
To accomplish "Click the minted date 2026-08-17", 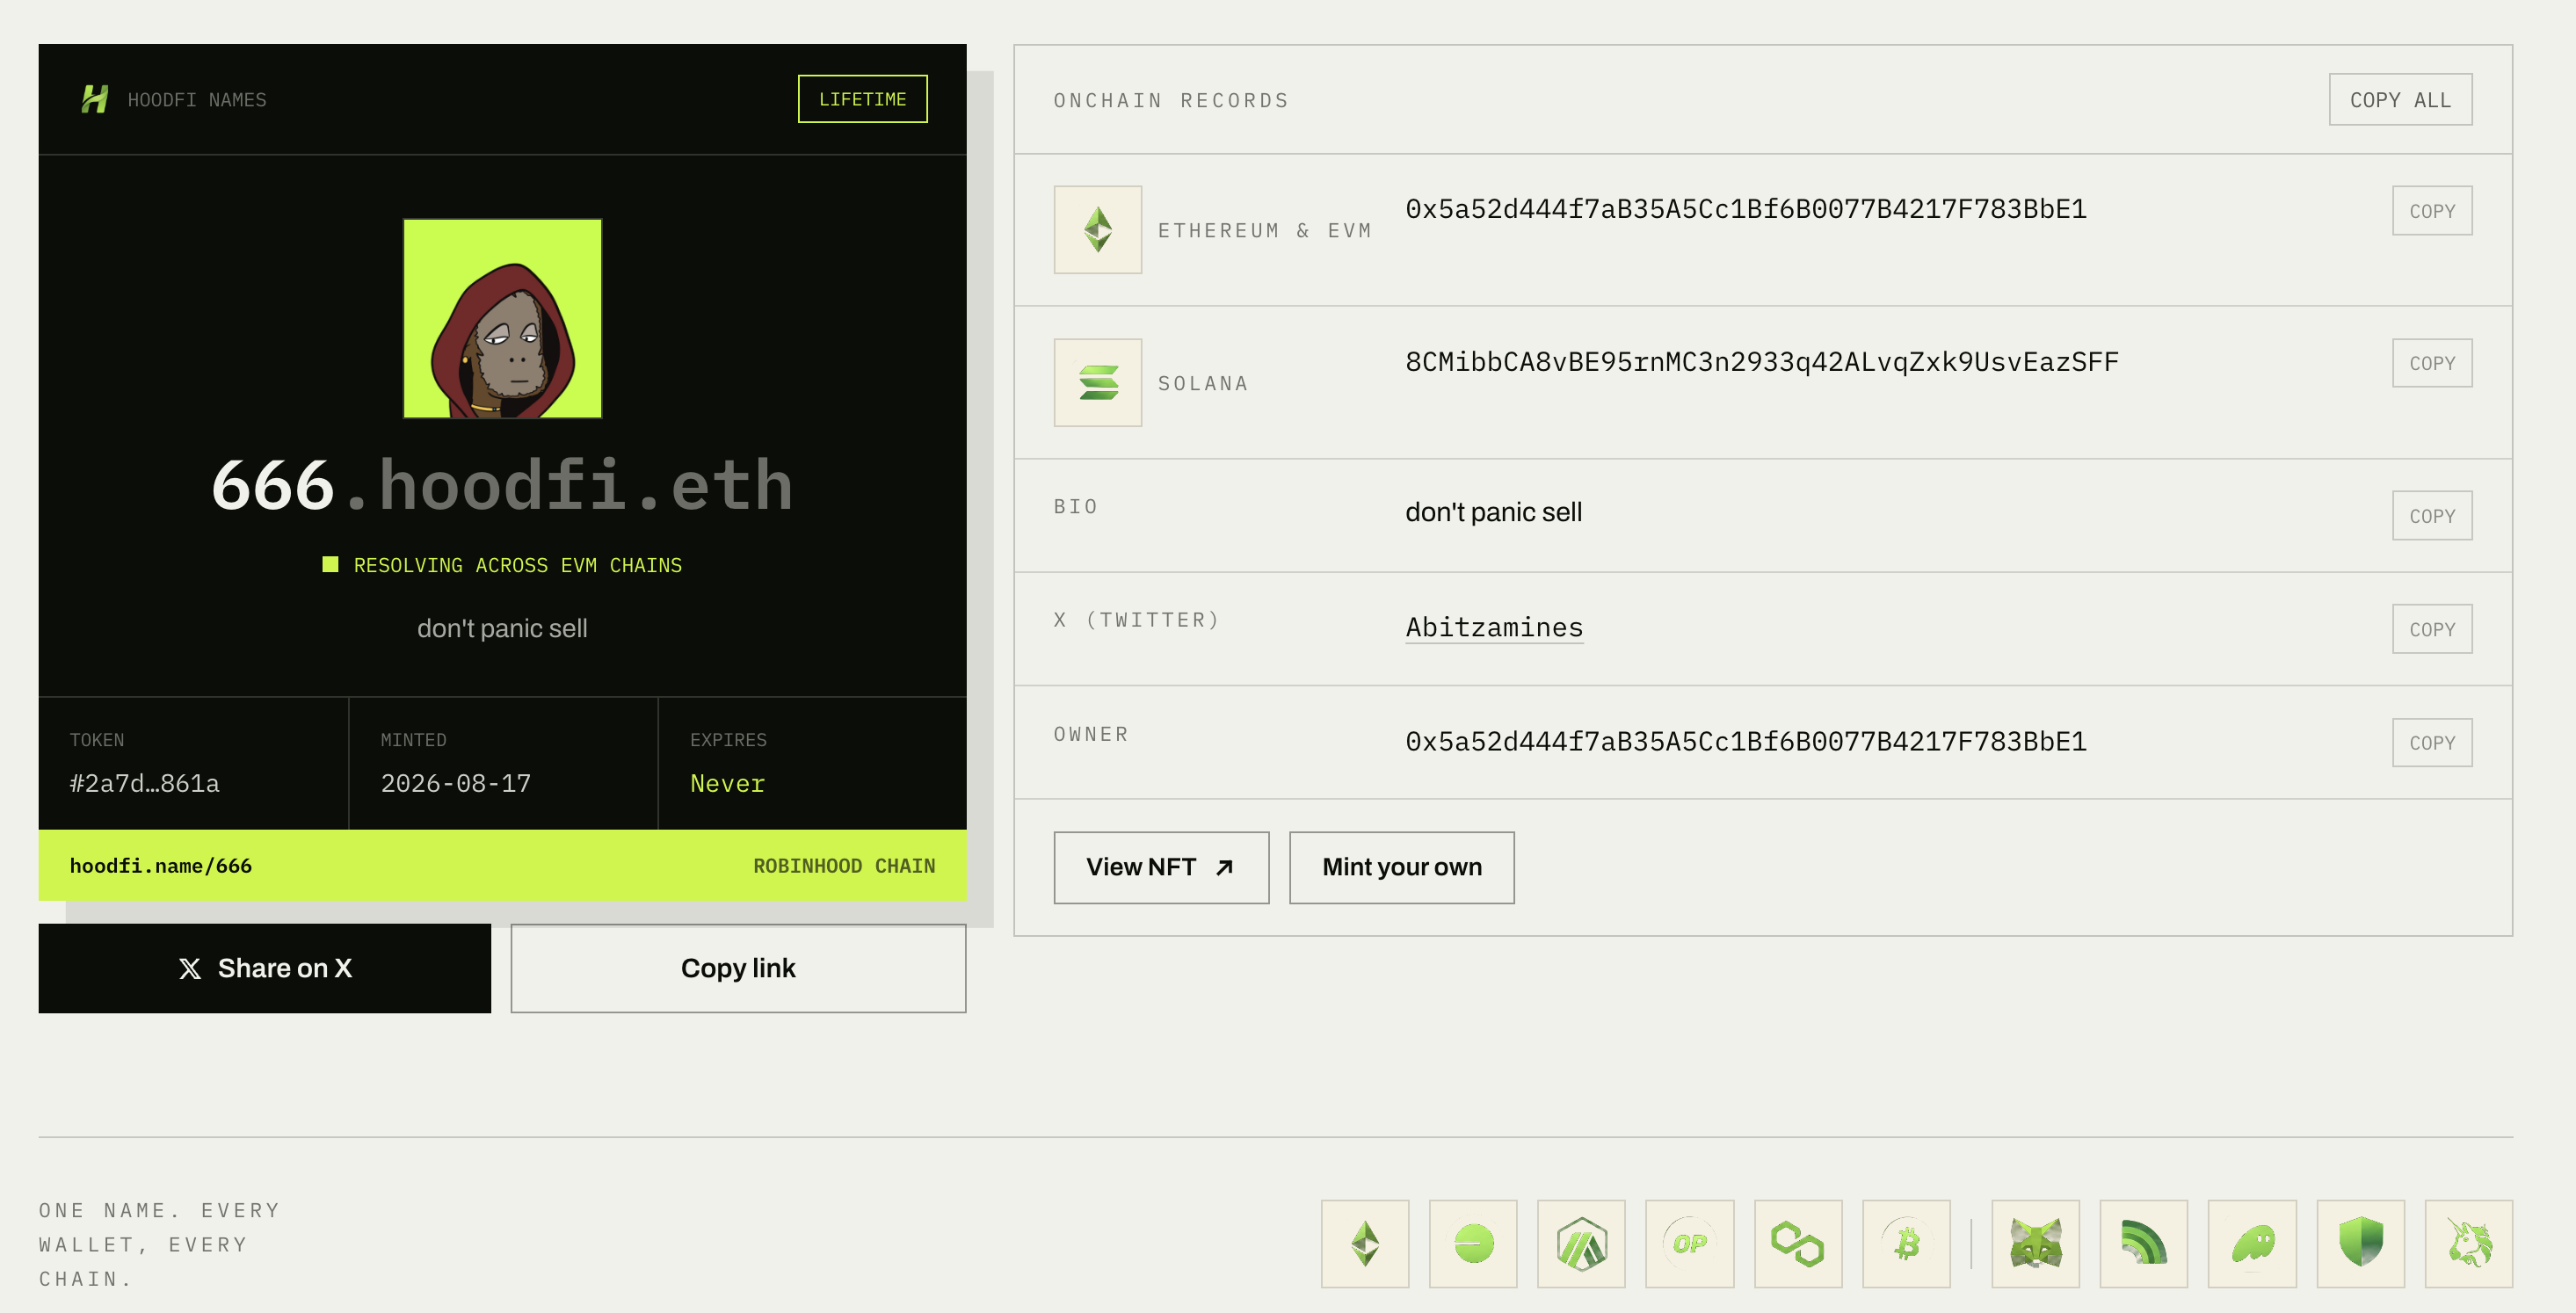I will pos(455,783).
